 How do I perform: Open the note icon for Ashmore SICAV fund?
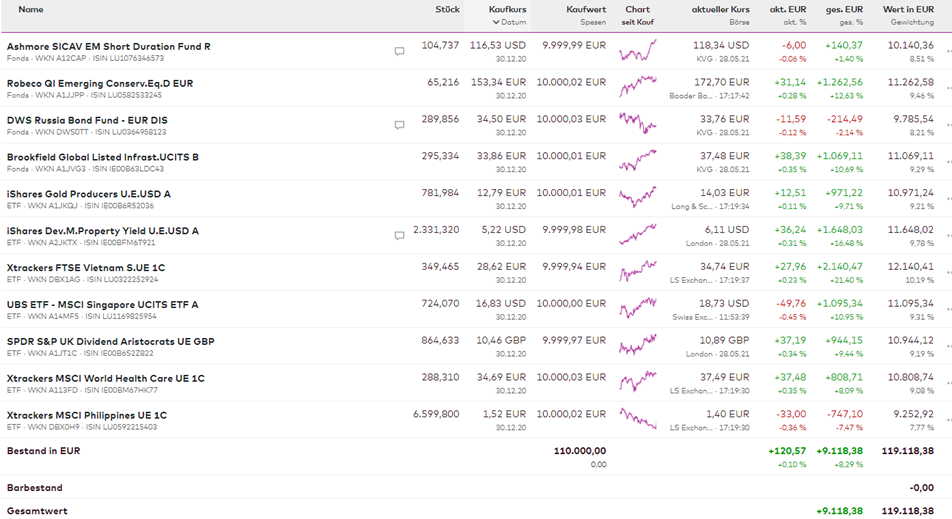point(399,51)
